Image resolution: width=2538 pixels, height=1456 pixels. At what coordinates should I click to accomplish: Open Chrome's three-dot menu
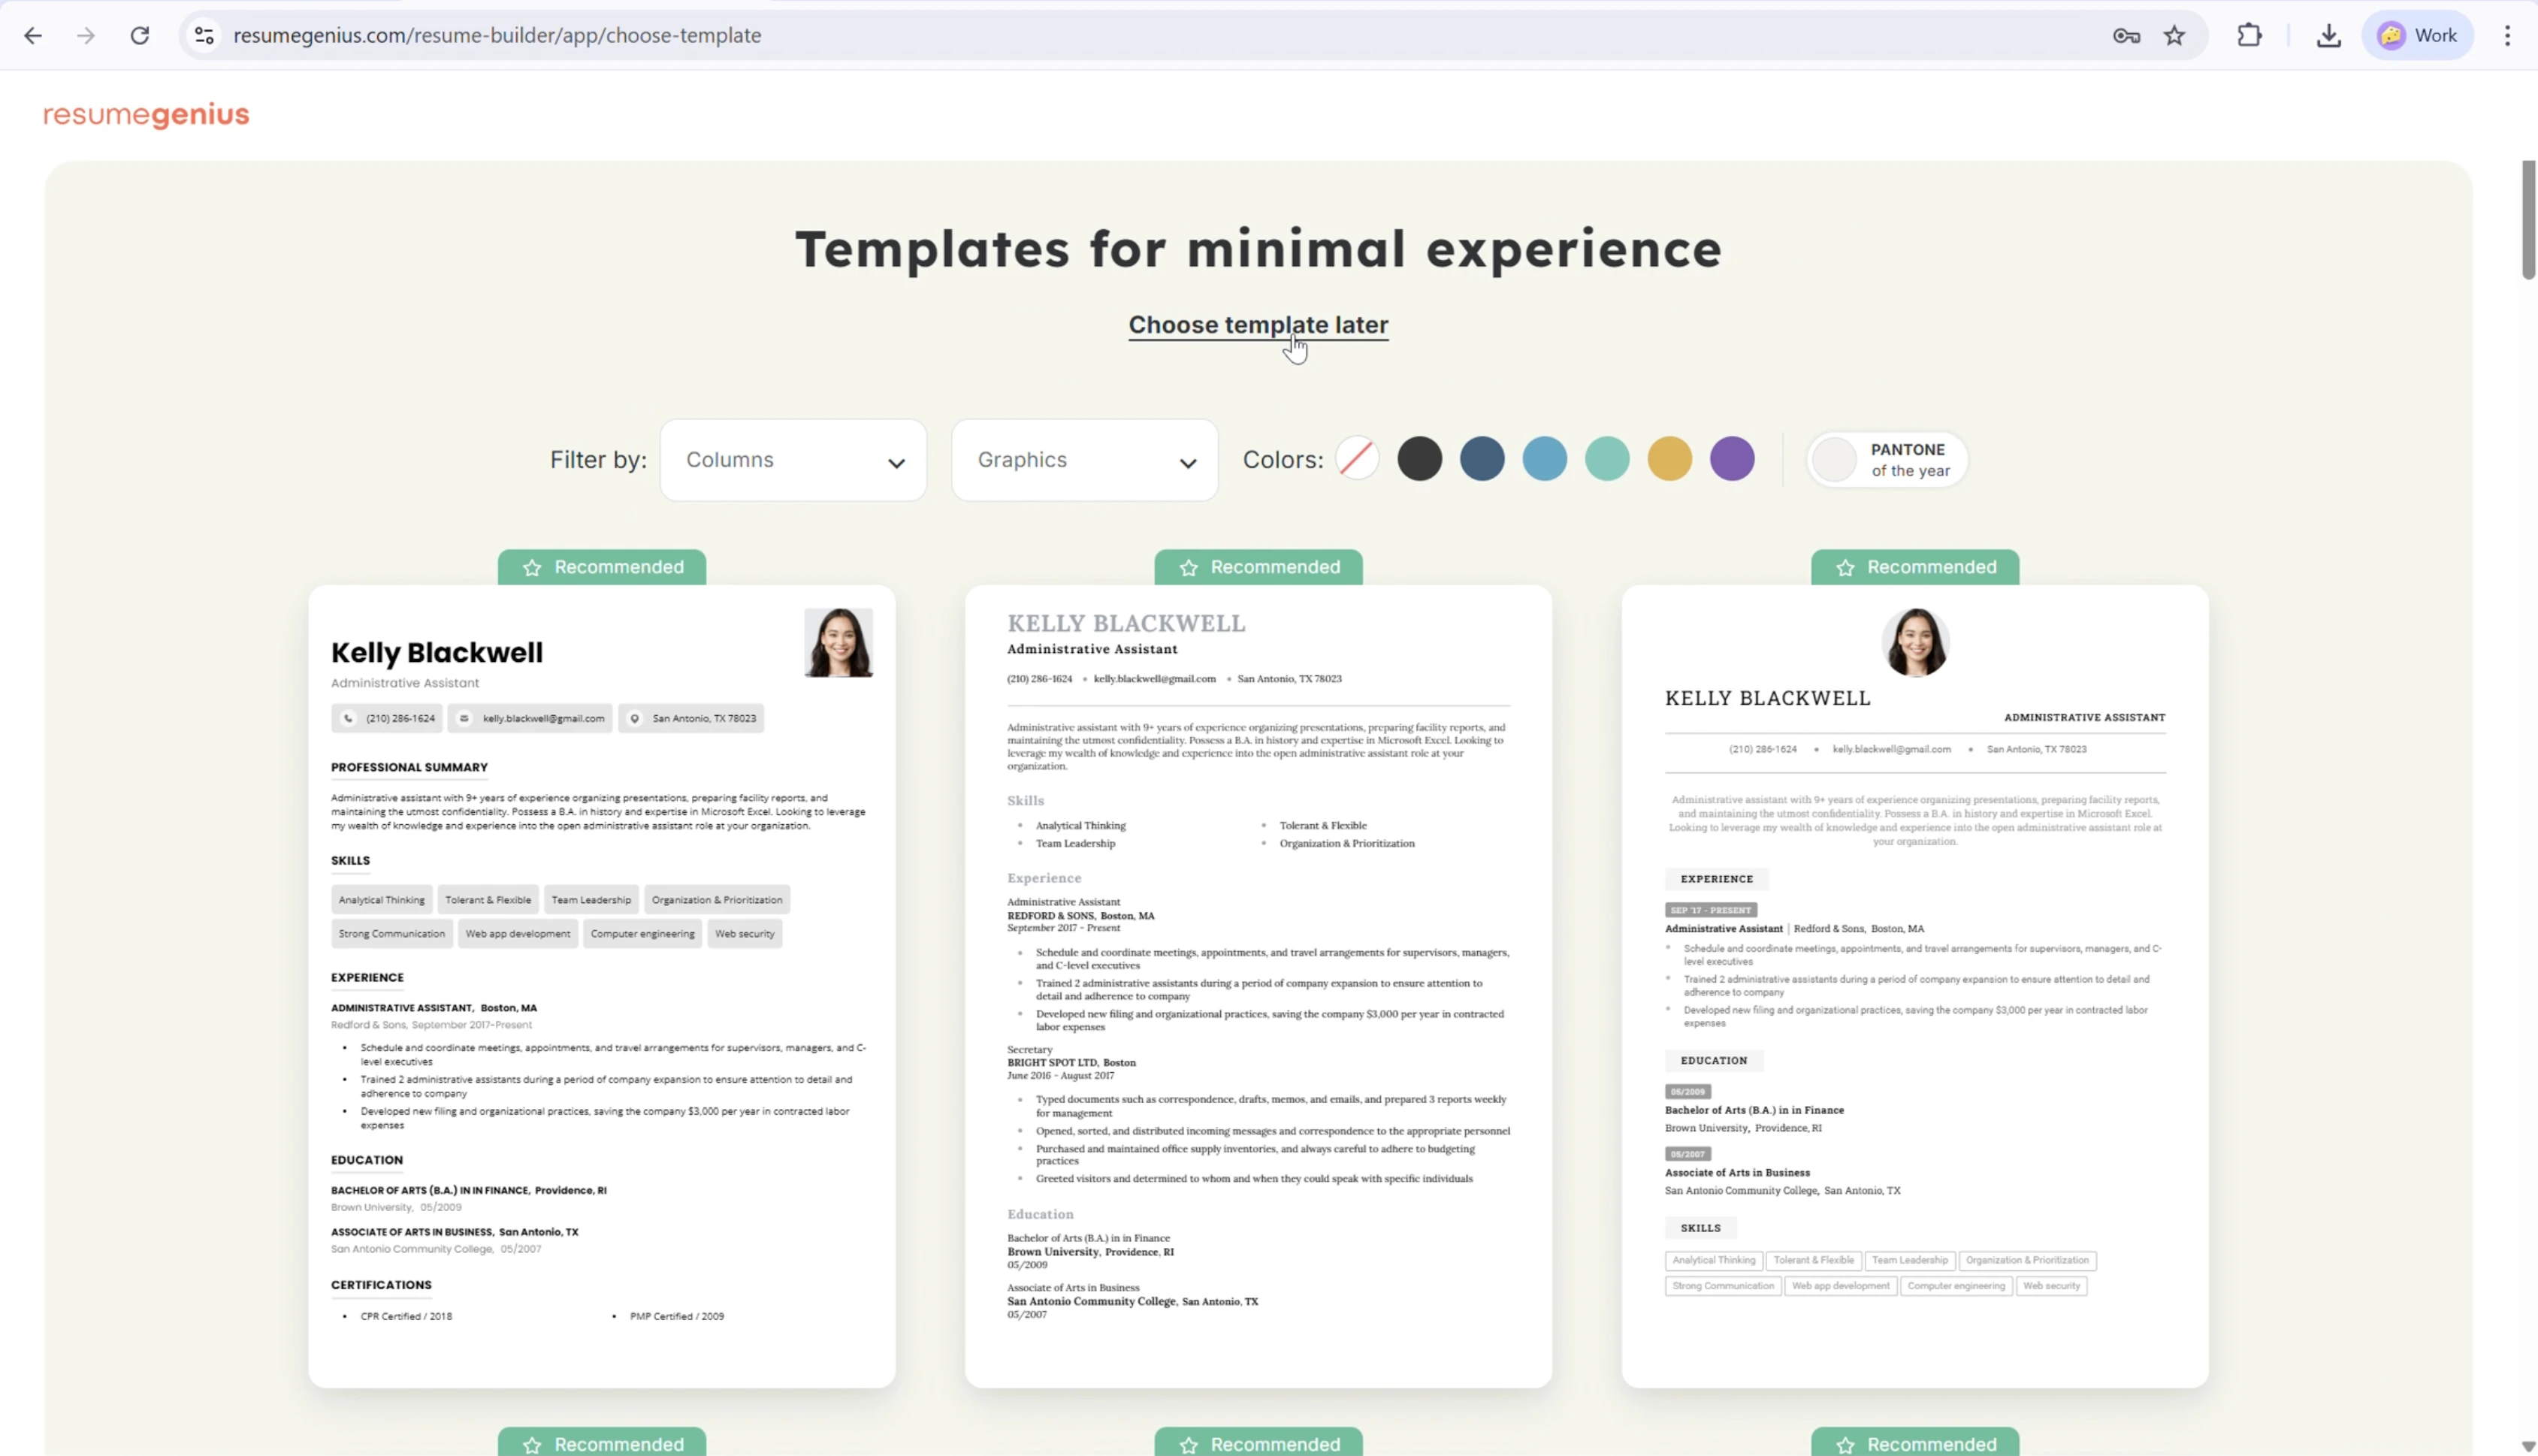[x=2507, y=36]
